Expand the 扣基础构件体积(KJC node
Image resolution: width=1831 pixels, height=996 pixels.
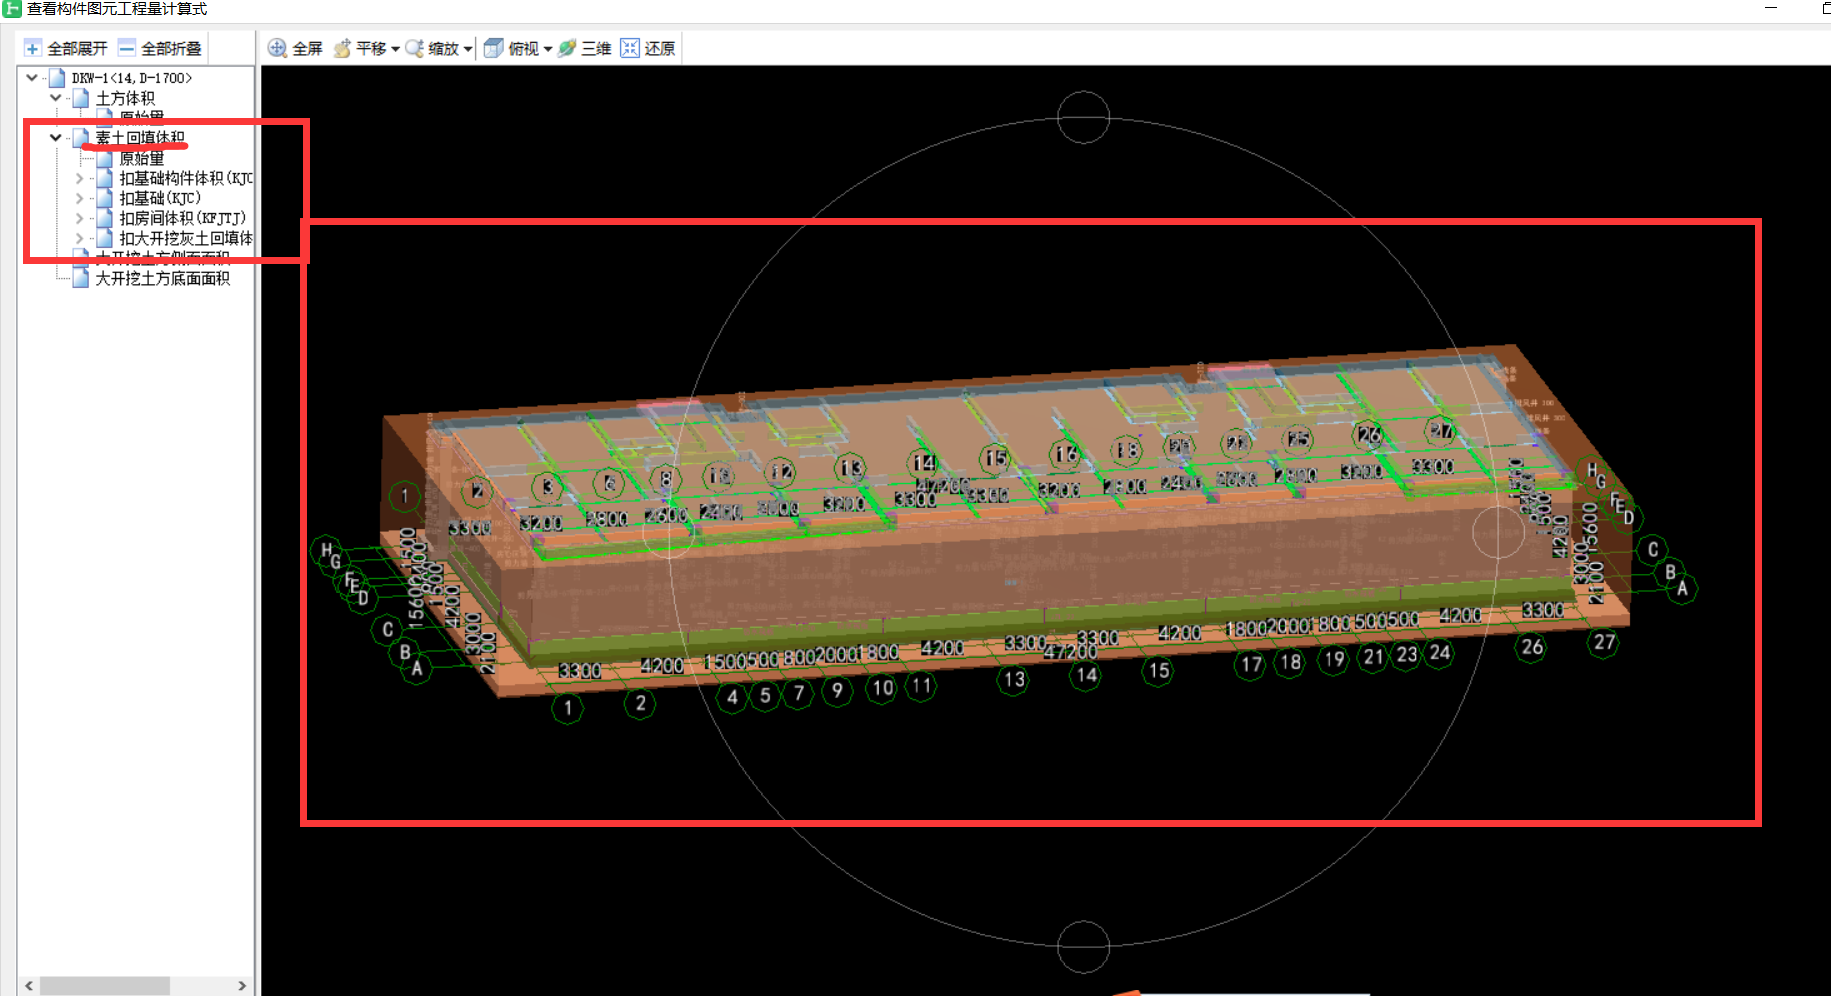pyautogui.click(x=80, y=178)
